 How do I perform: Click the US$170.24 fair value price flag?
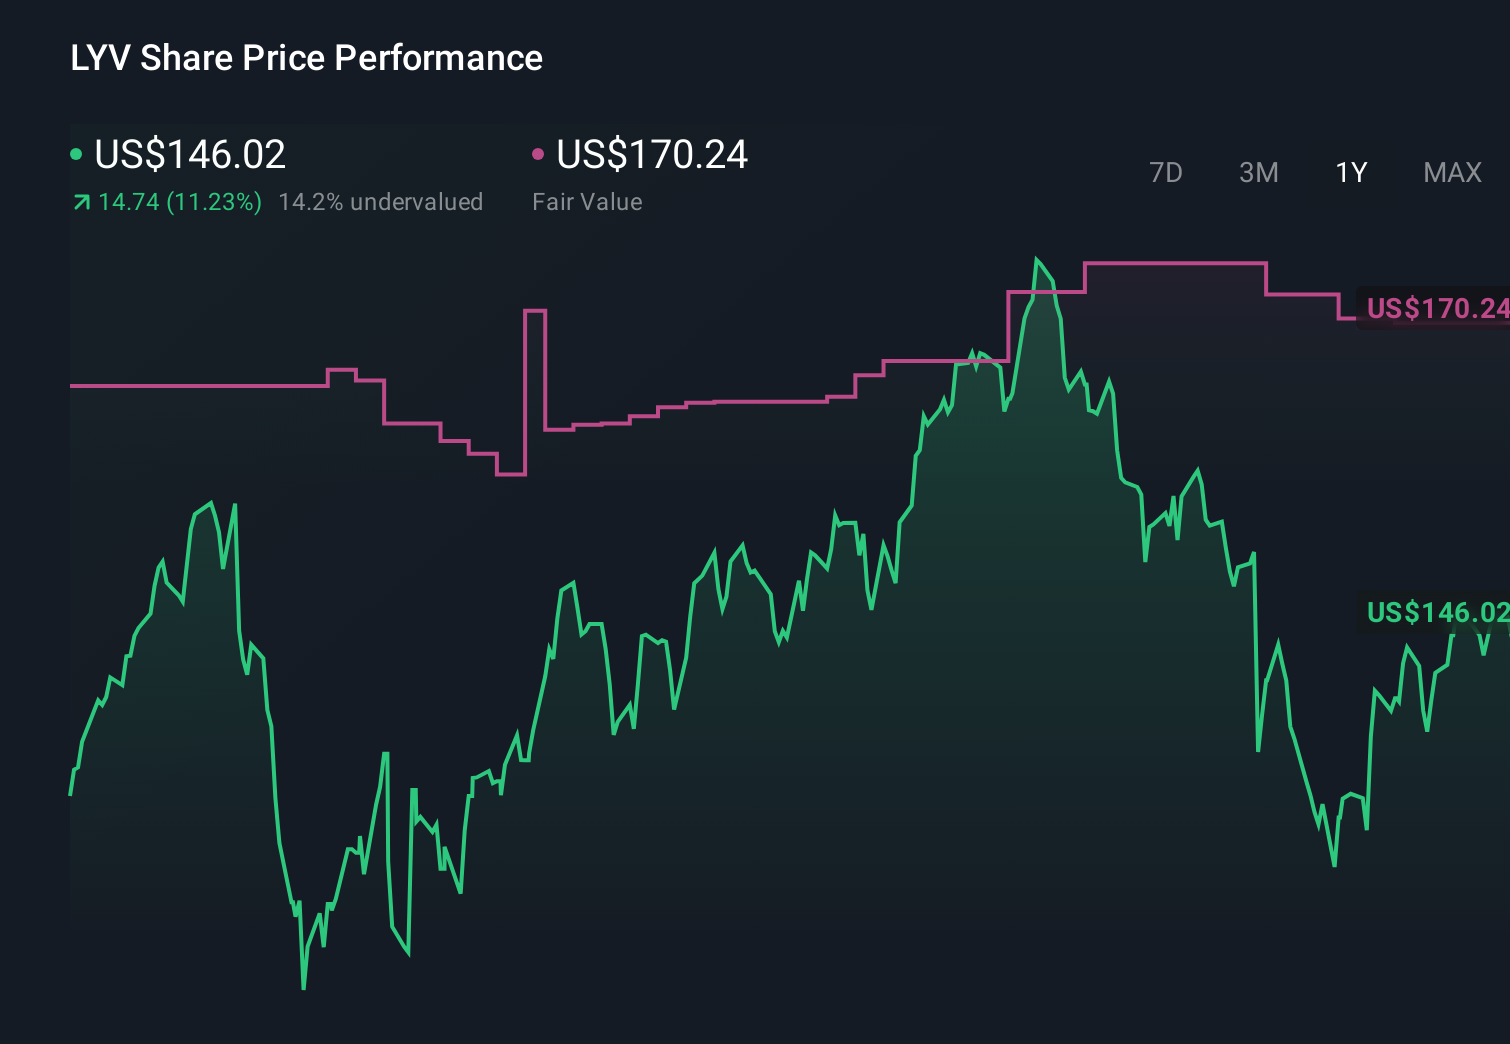1435,309
